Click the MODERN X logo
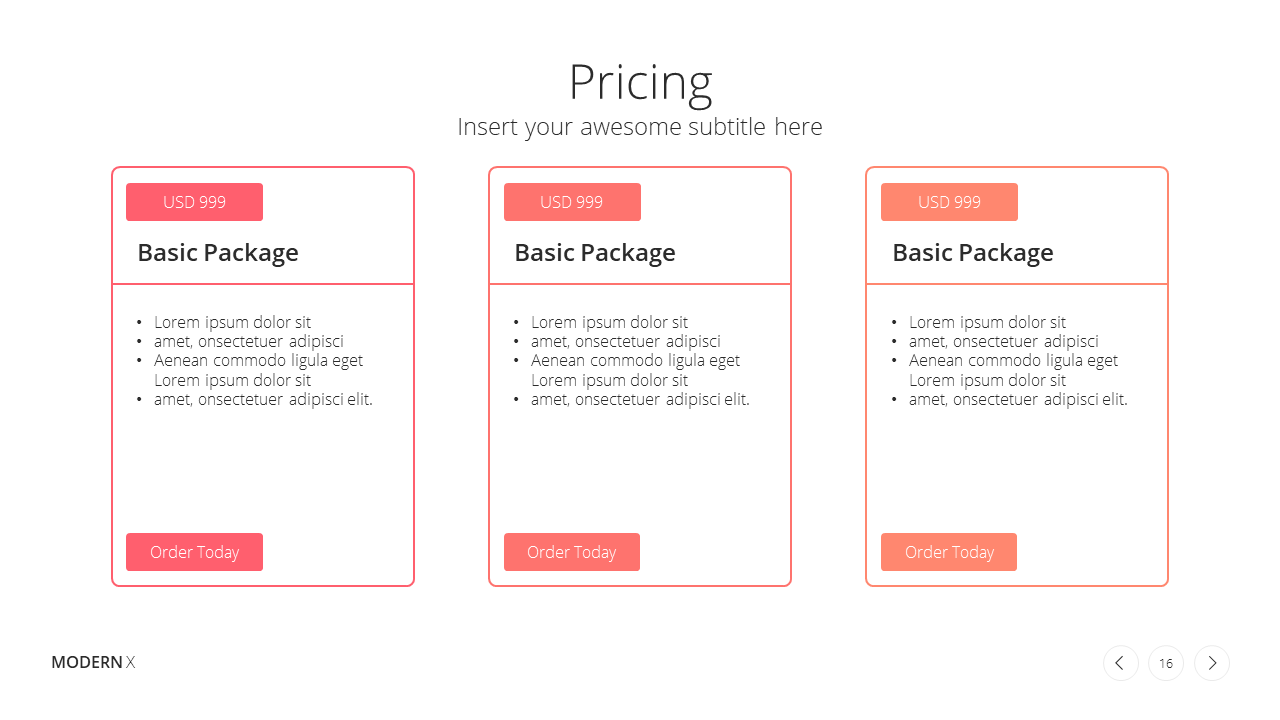This screenshot has width=1280, height=720. (x=93, y=662)
